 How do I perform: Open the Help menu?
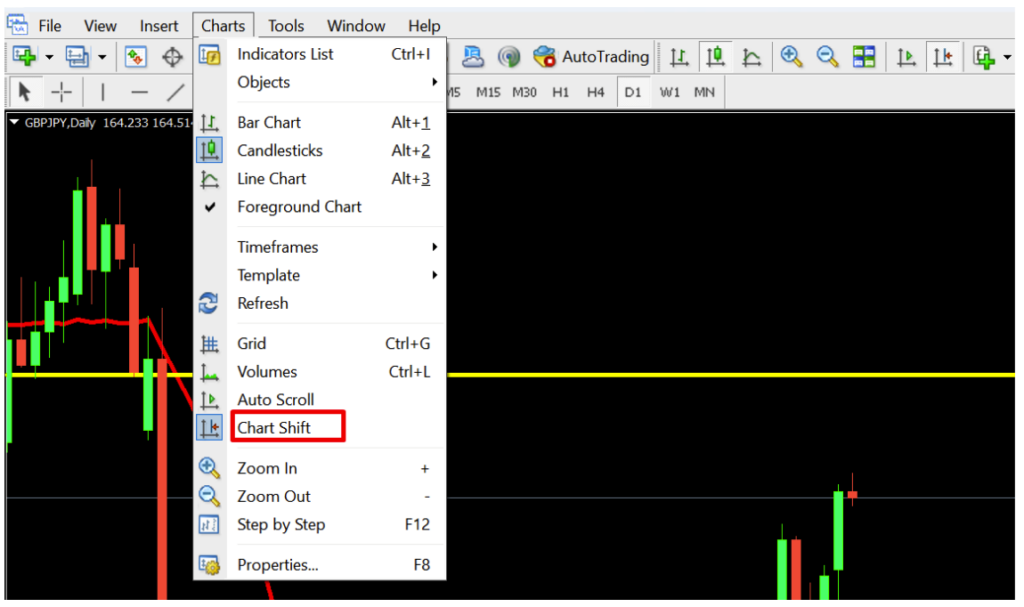point(424,25)
